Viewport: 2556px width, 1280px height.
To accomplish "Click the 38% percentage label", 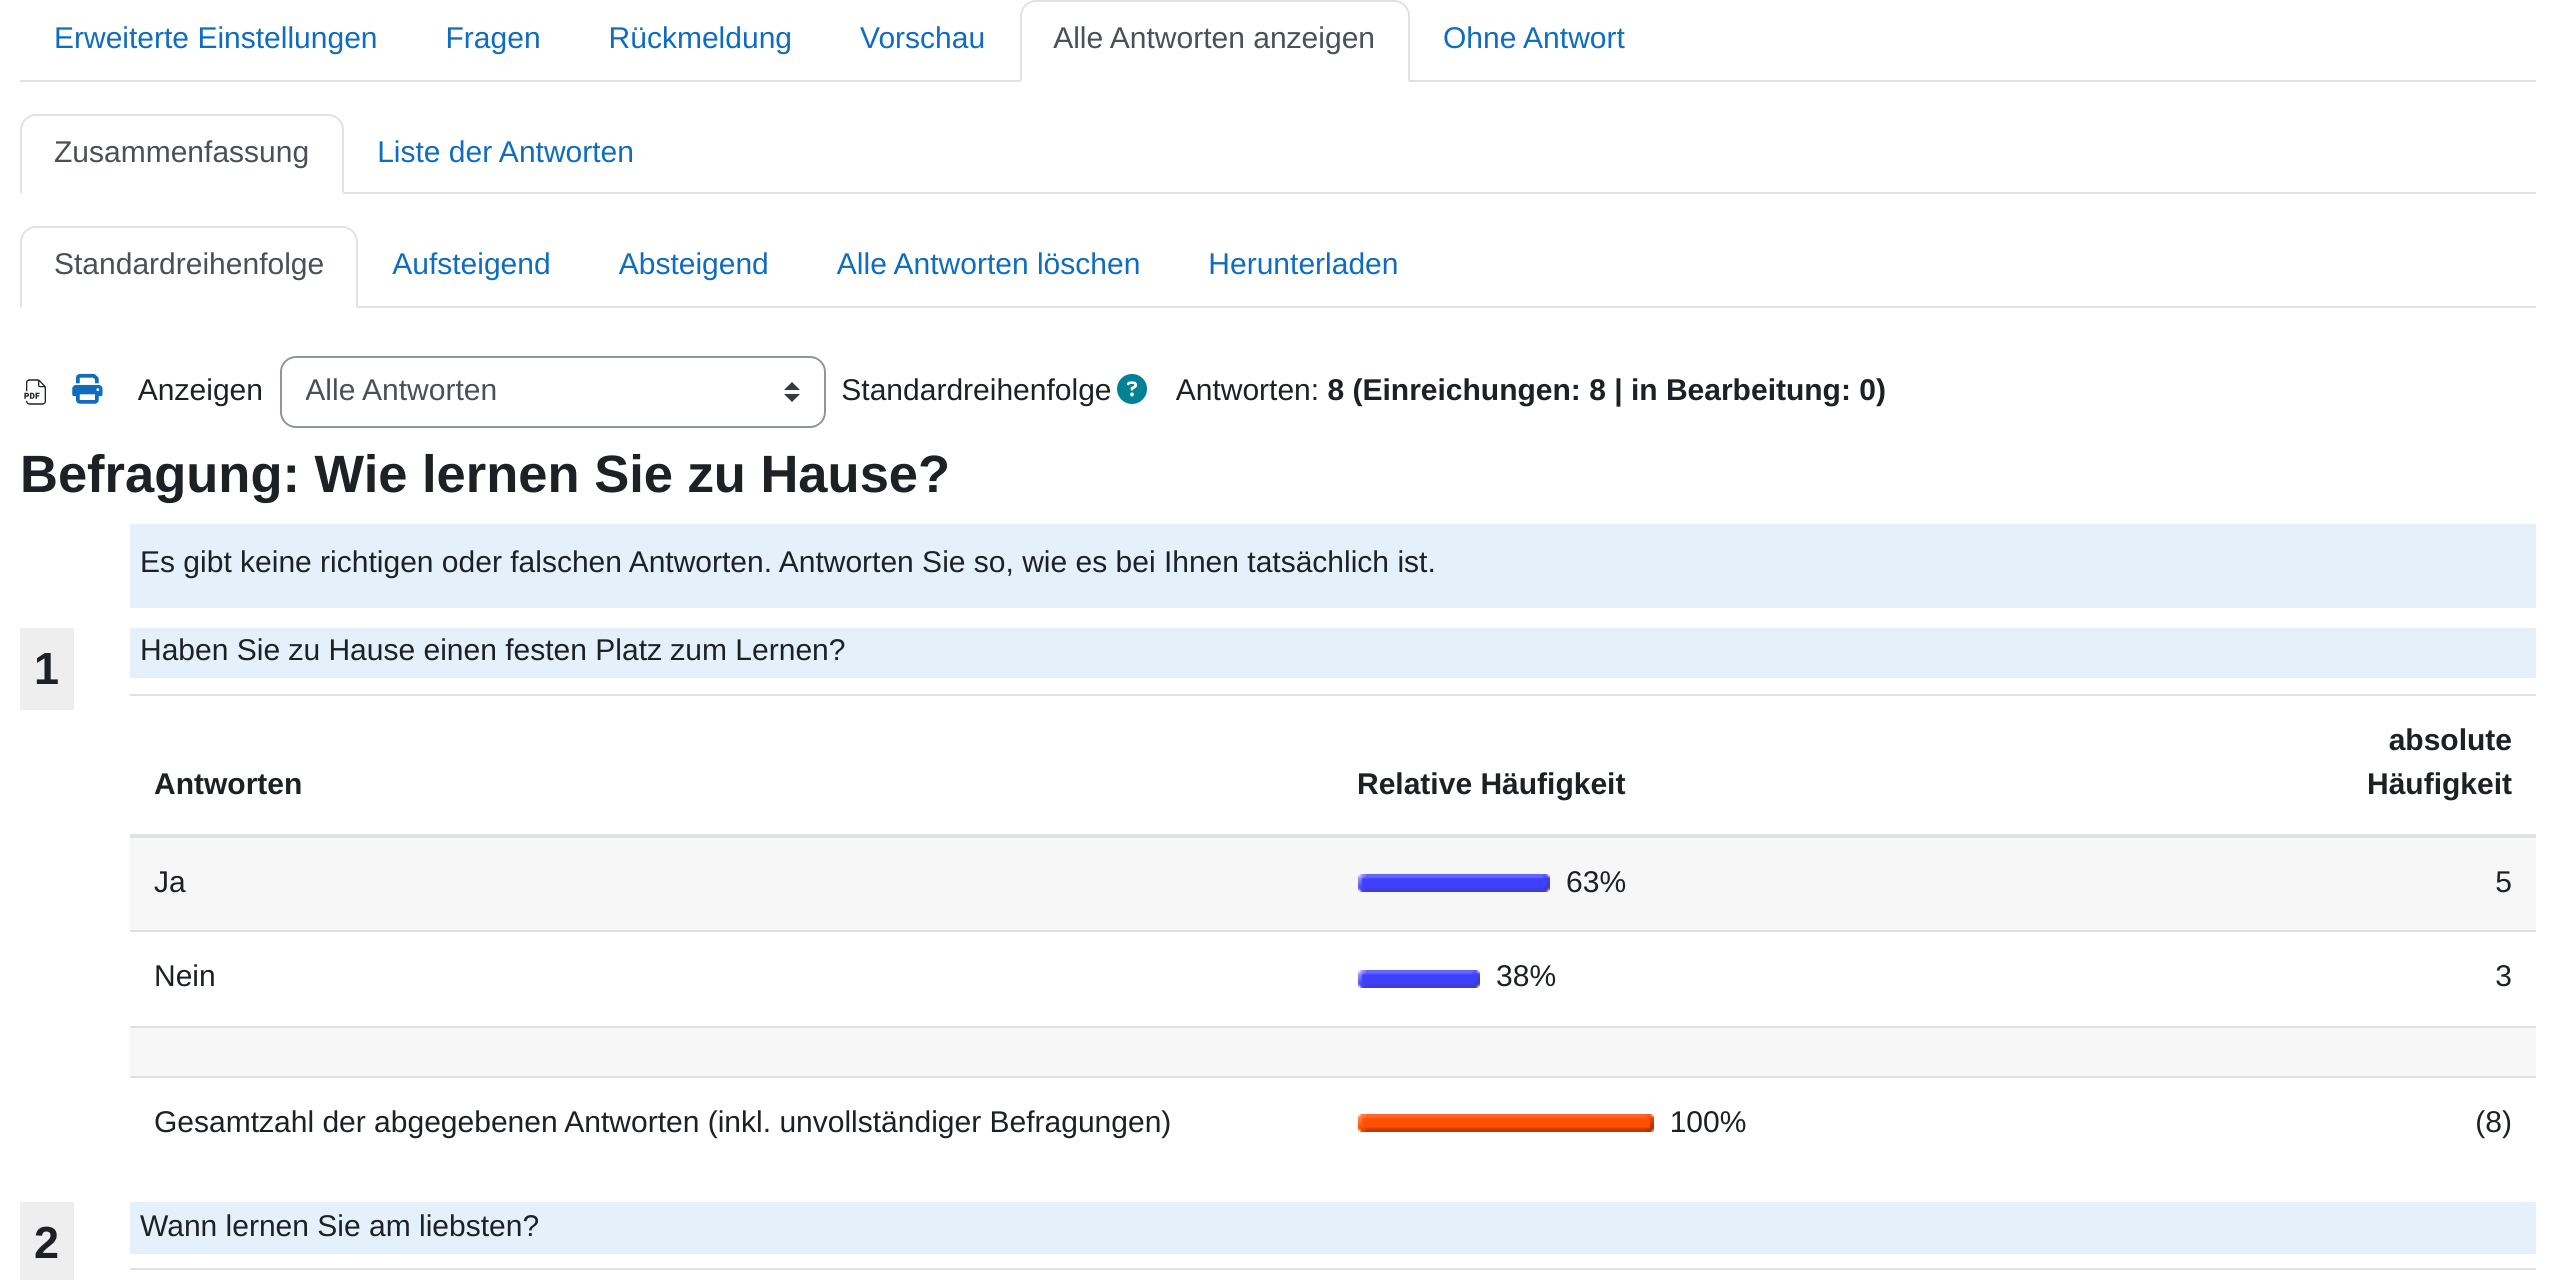I will pos(1525,976).
